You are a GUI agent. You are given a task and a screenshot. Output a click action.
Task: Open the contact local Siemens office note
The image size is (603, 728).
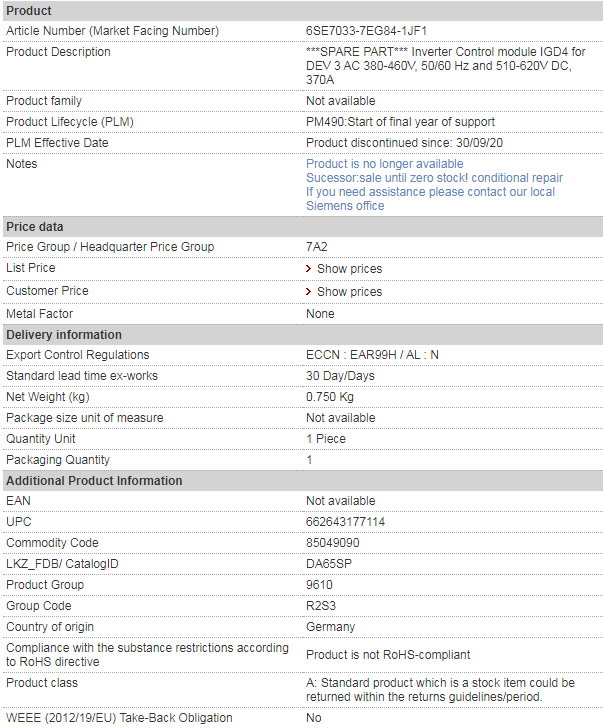pos(430,199)
